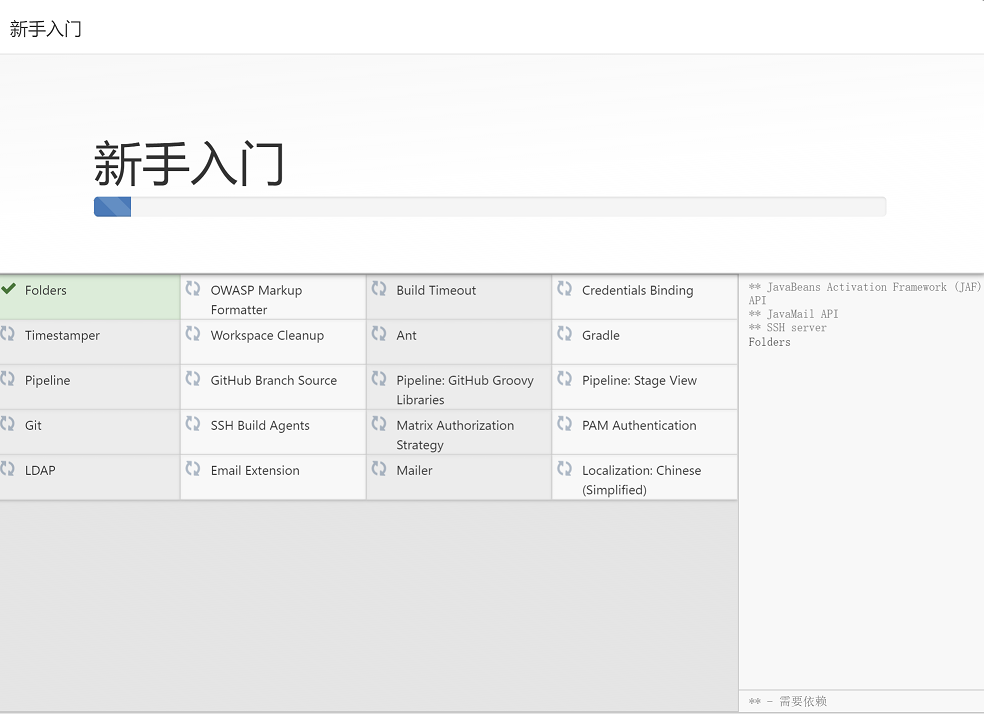Click the Pipeline: Stage View plugin label
984x717 pixels.
tap(639, 381)
